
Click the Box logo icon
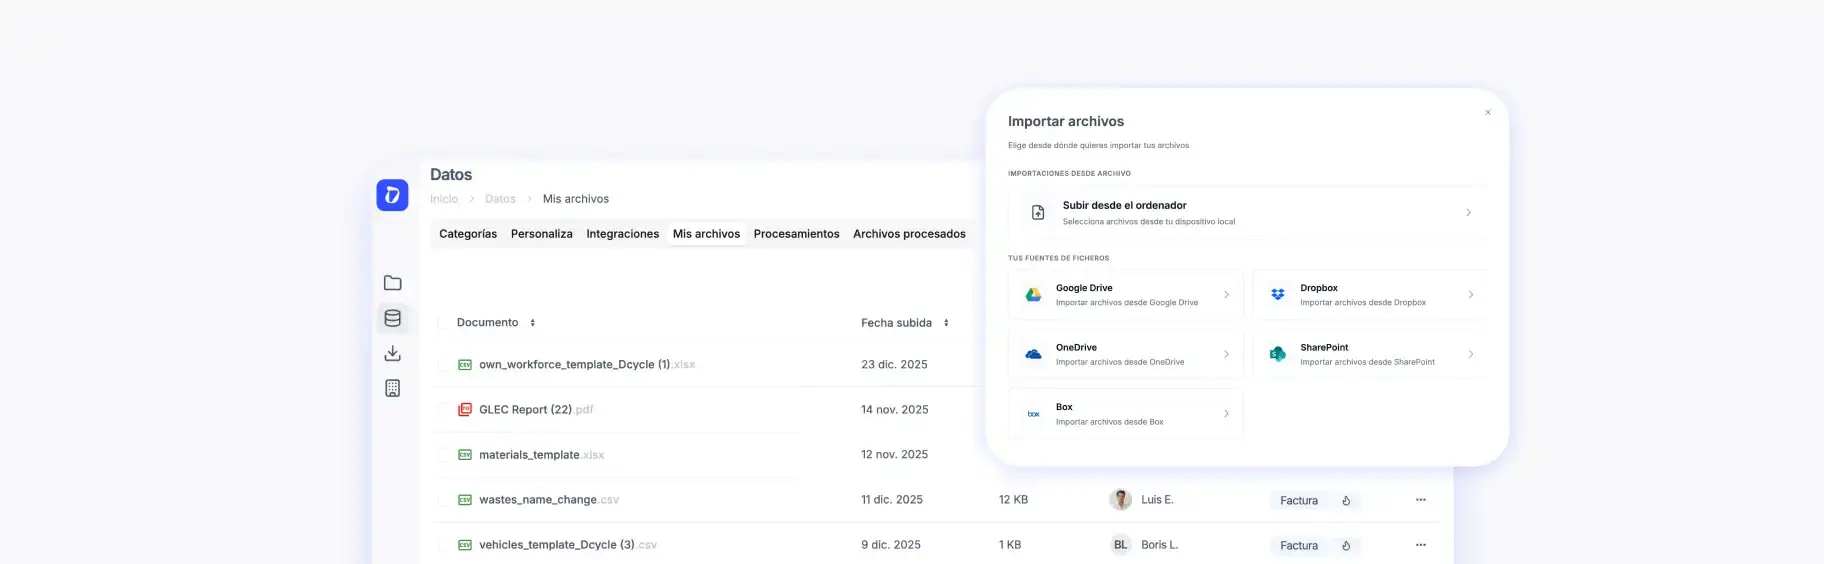coord(1033,414)
